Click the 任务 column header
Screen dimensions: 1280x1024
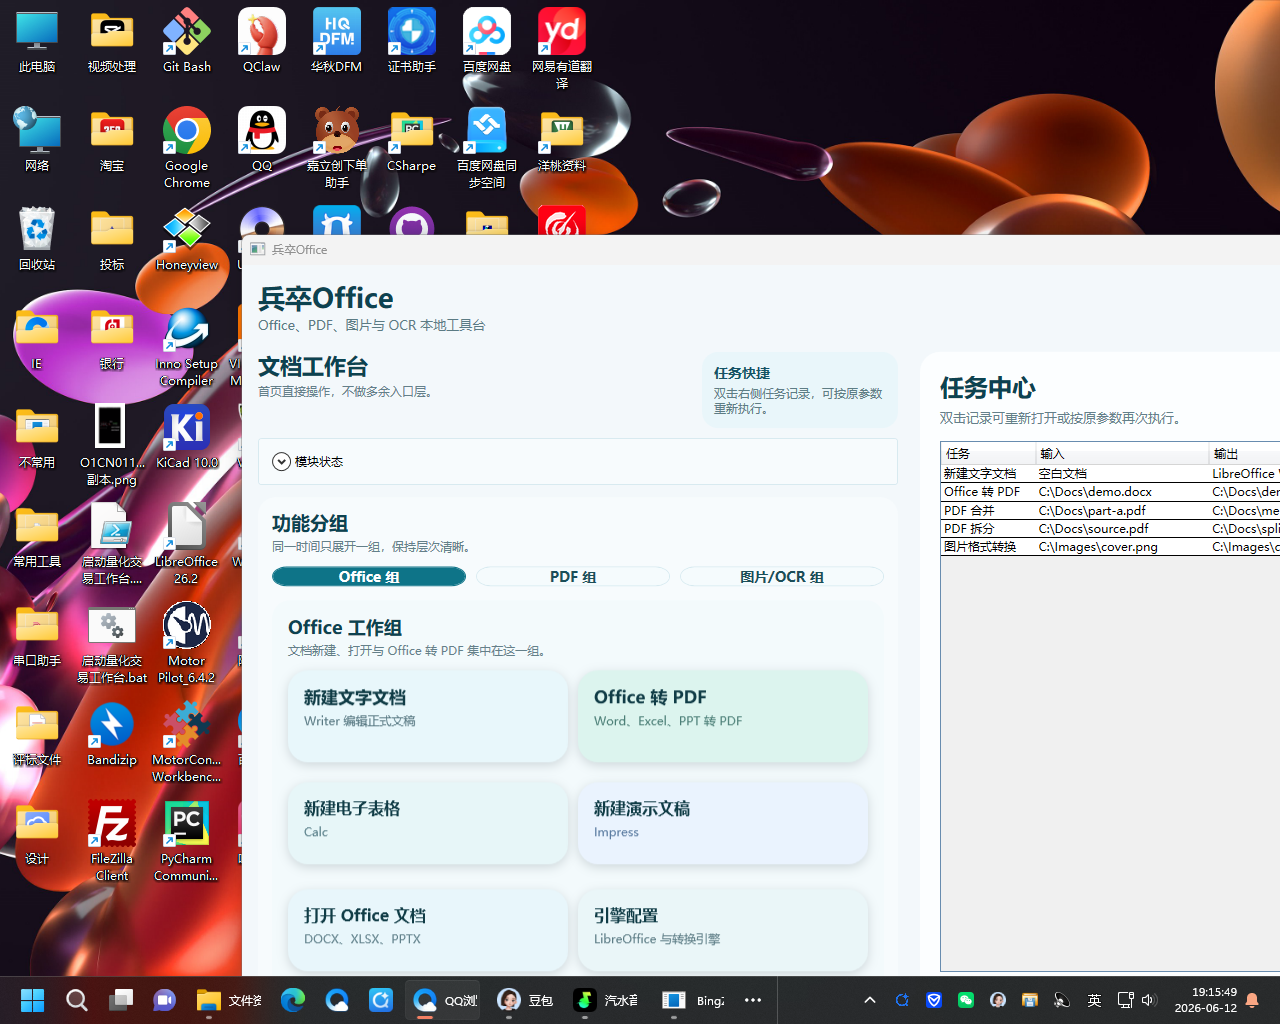(988, 453)
